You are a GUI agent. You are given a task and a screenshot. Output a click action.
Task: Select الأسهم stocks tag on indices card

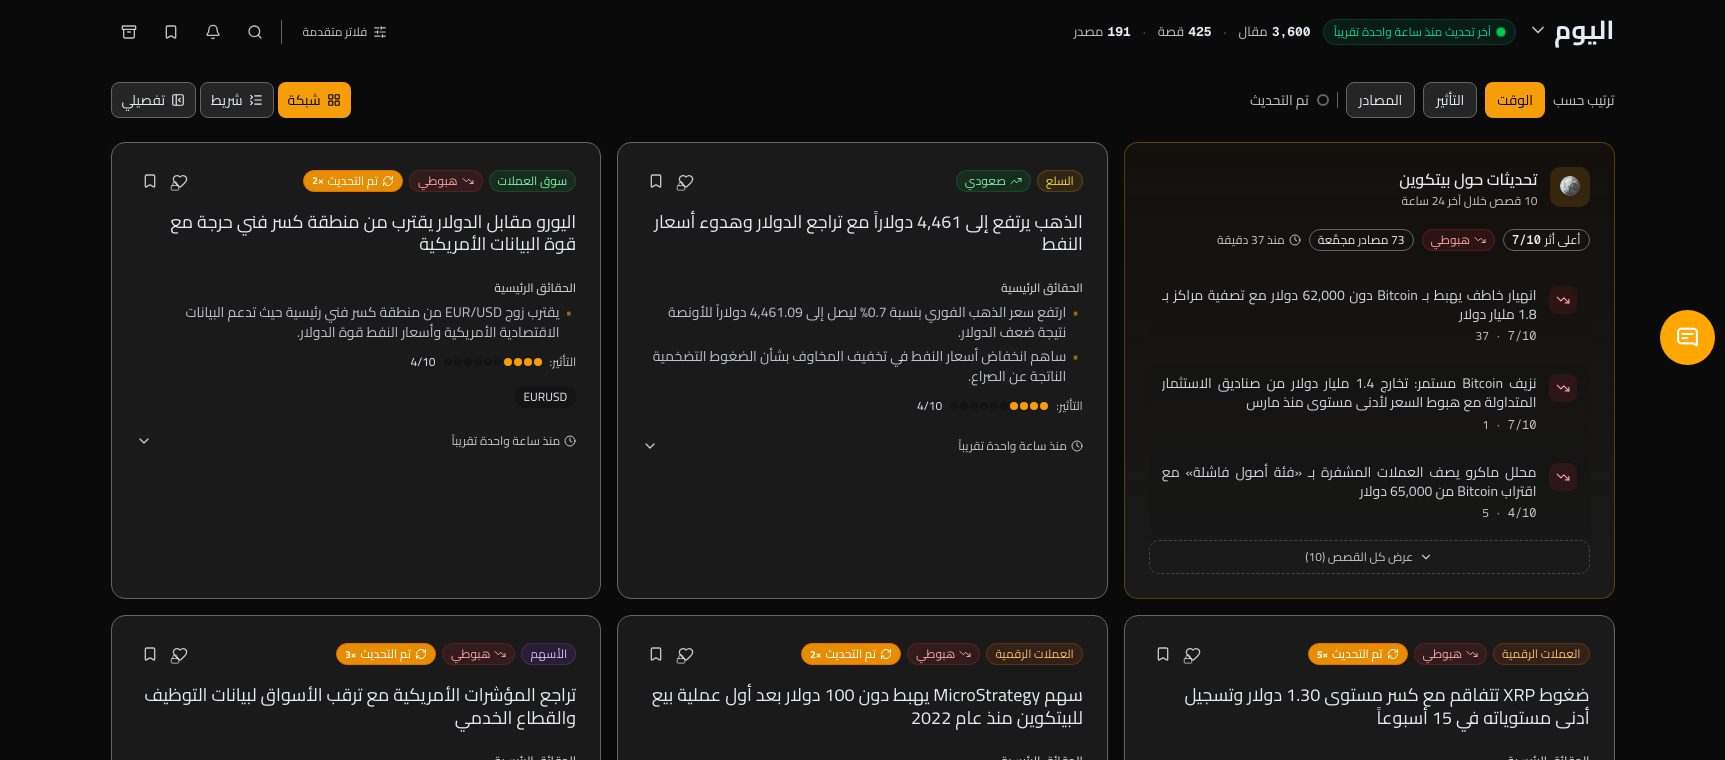[548, 654]
